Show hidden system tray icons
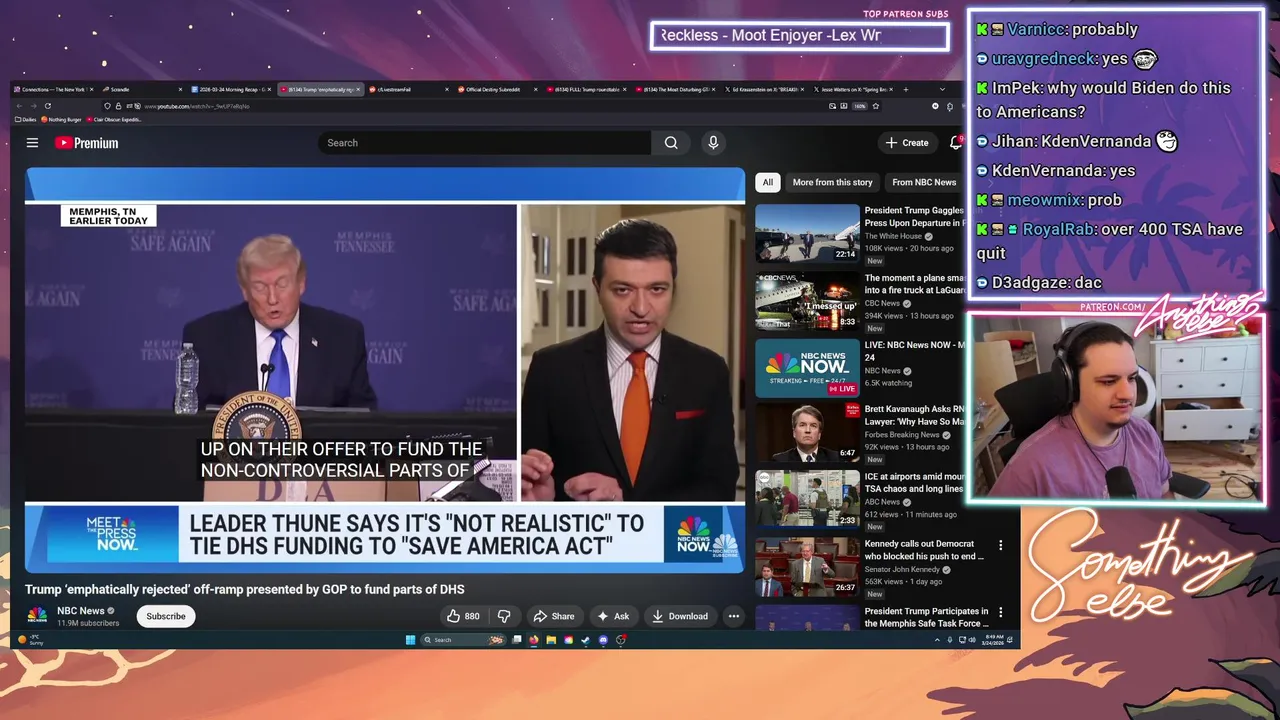The image size is (1280, 720). coord(937,640)
